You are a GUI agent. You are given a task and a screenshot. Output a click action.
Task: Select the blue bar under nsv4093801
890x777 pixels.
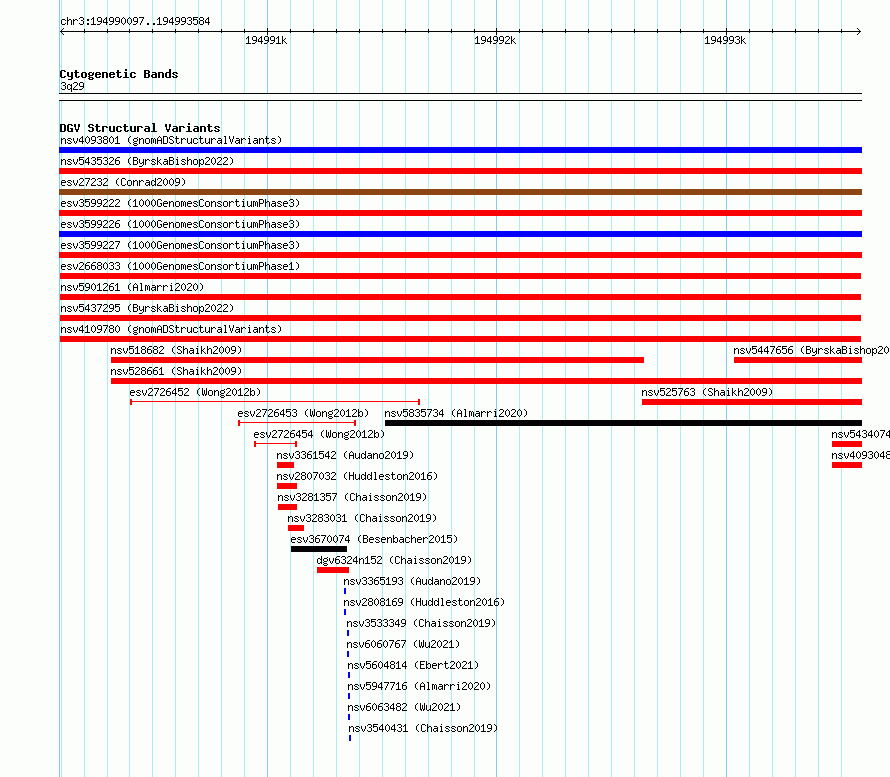460,150
